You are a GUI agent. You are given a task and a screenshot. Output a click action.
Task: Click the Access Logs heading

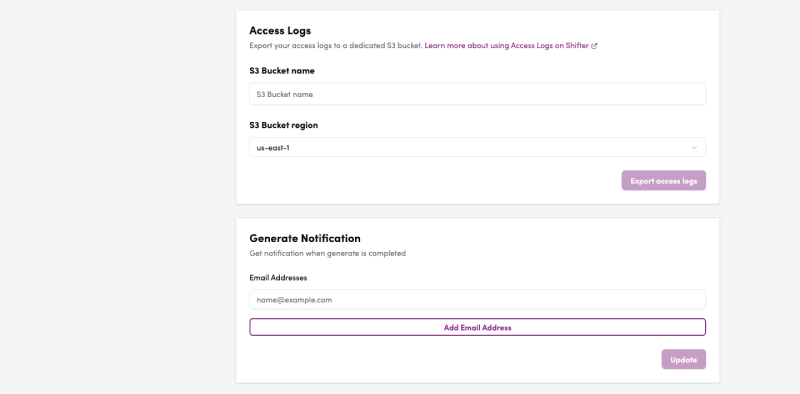[280, 31]
